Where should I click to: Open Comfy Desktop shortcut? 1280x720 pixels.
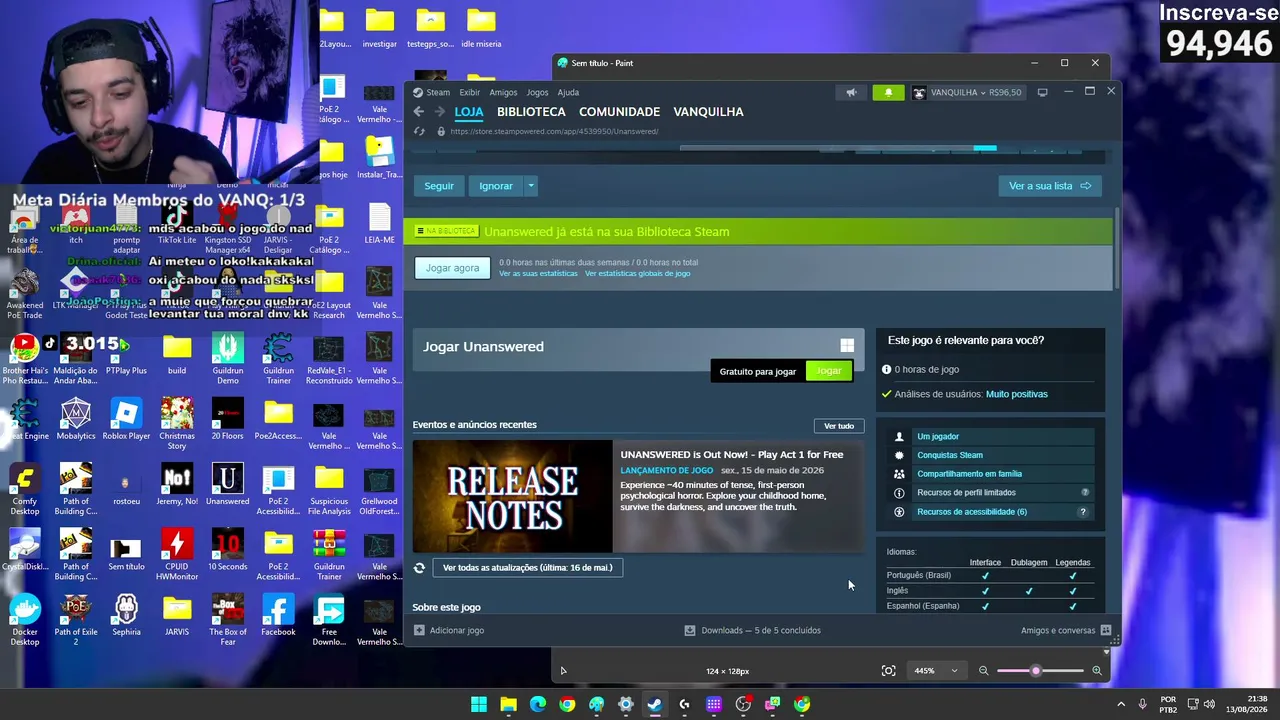pos(25,490)
